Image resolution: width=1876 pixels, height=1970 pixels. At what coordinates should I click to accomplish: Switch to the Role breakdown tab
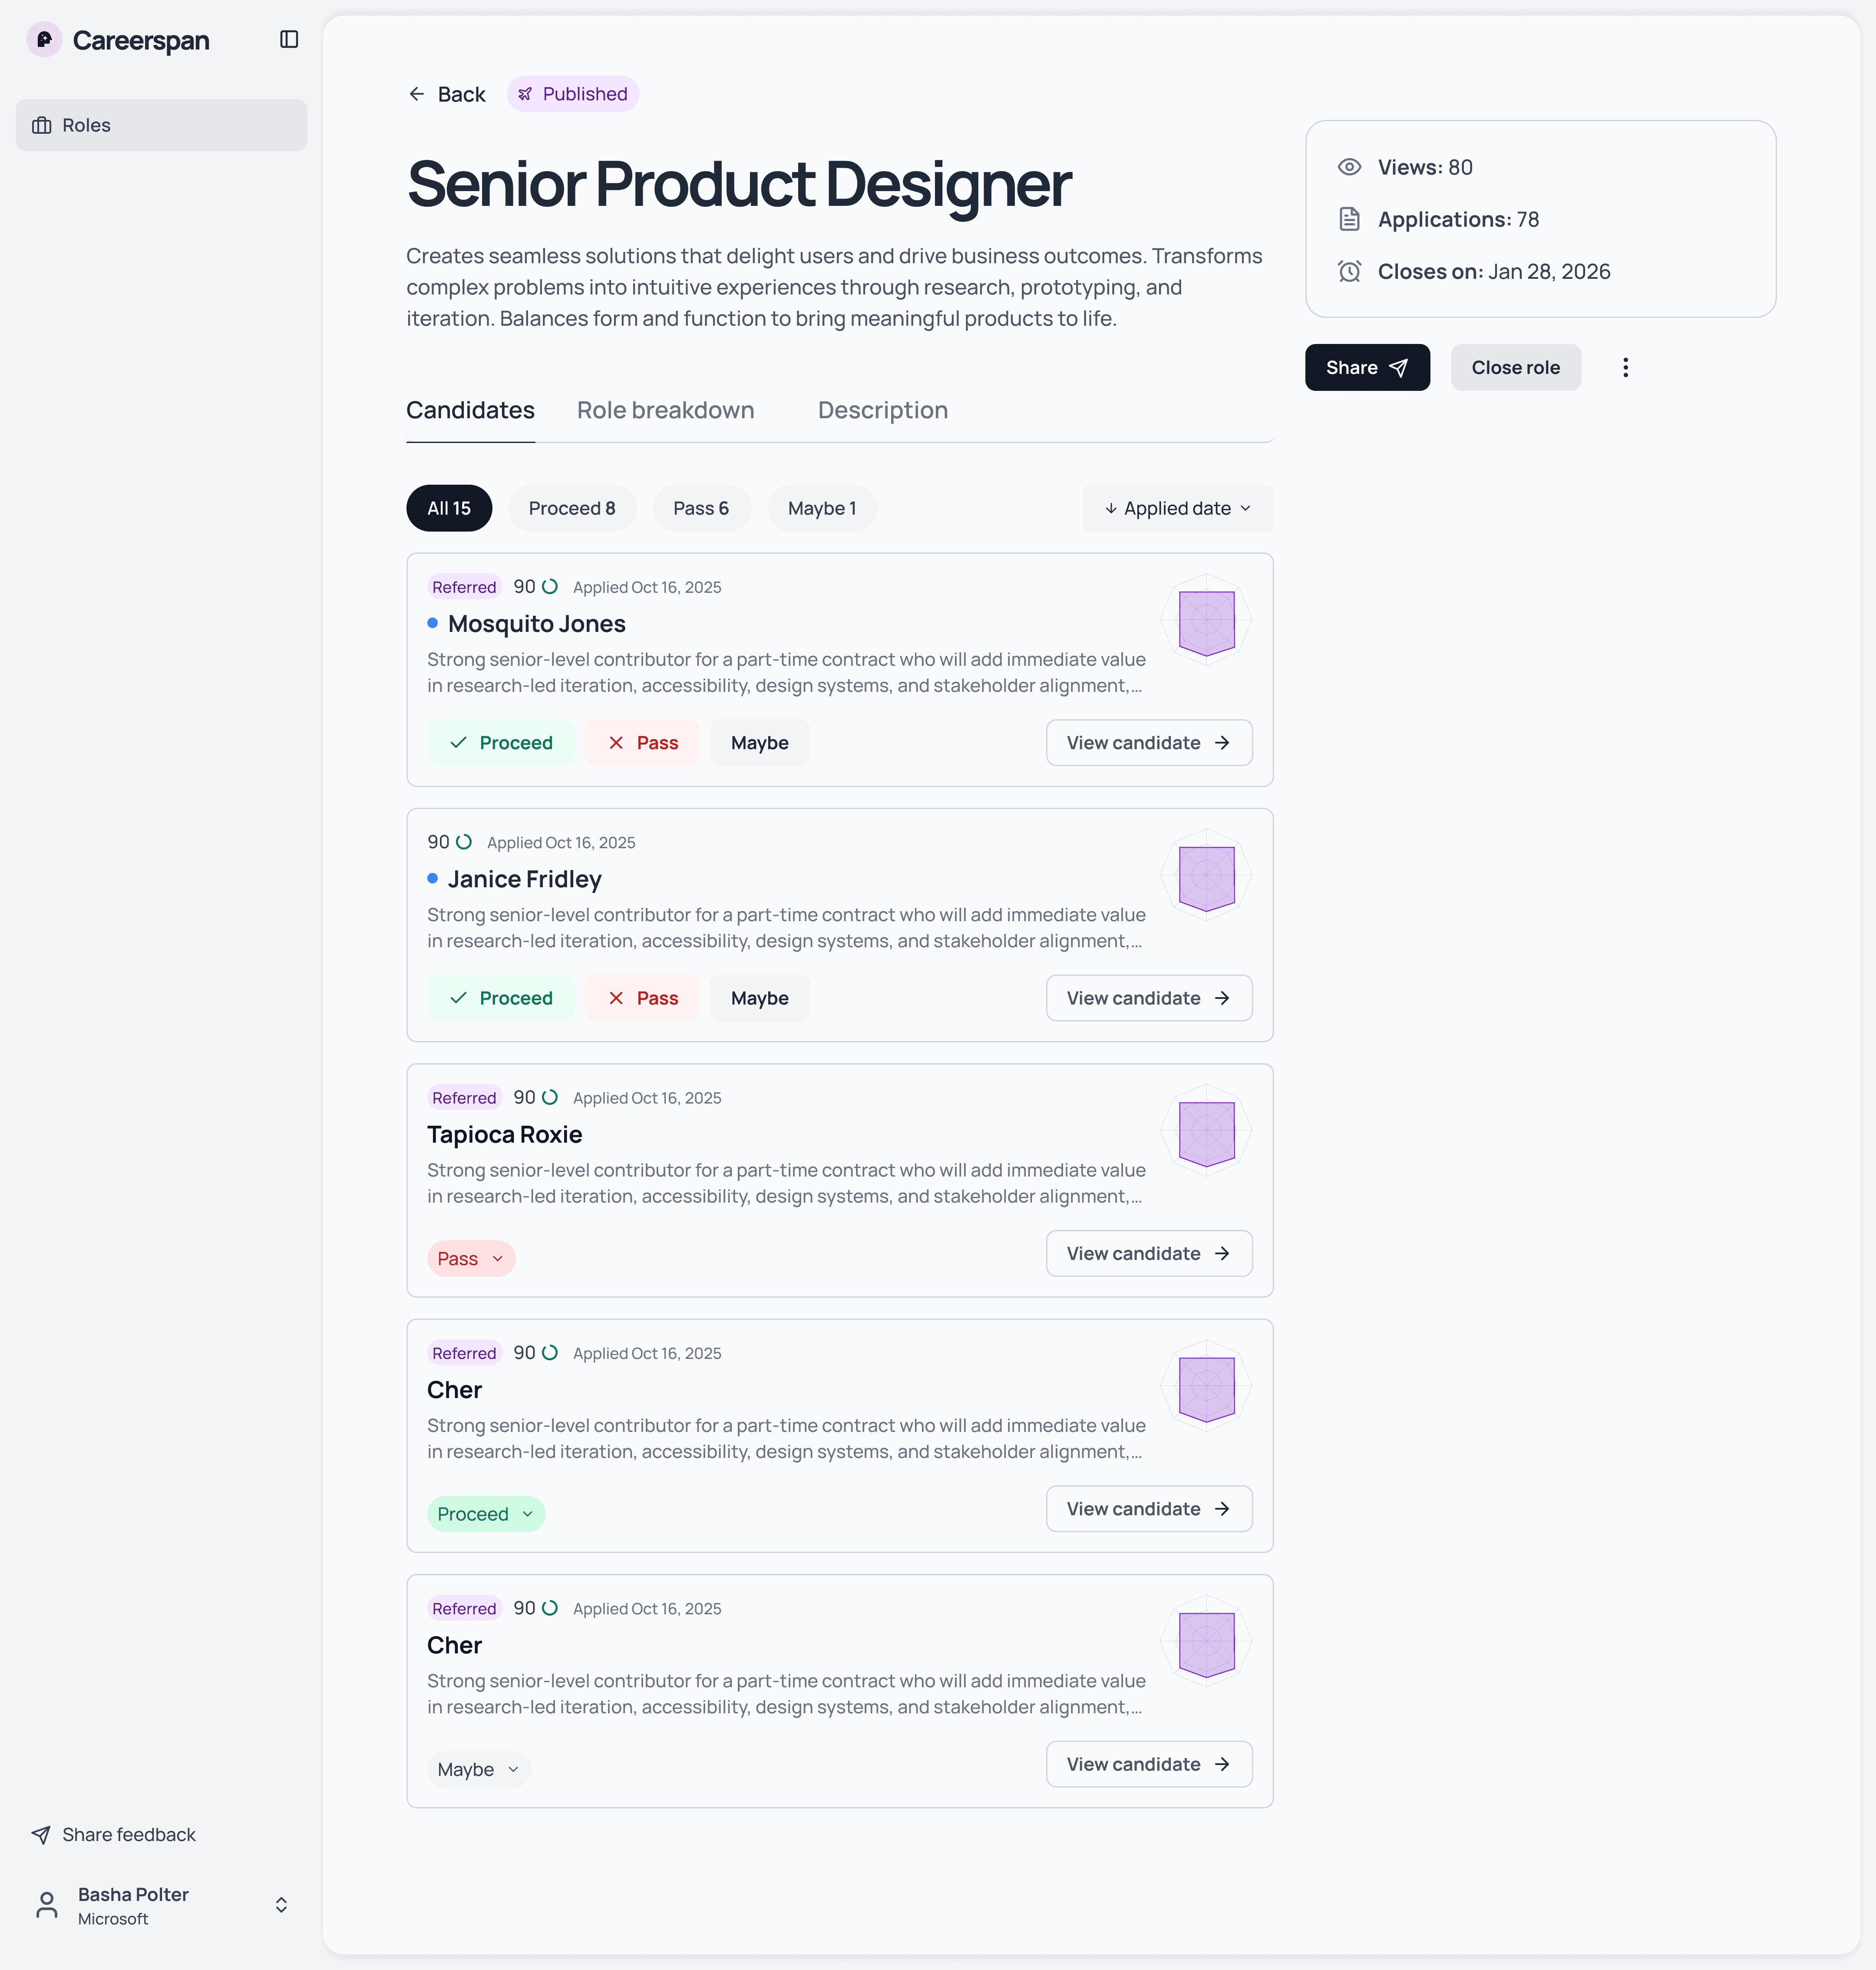point(665,410)
